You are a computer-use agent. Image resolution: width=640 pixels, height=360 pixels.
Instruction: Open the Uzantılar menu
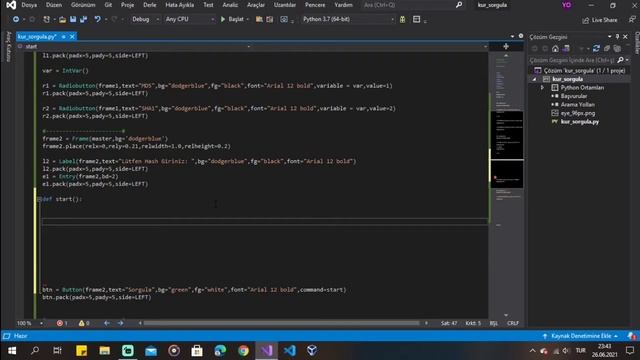[285, 5]
